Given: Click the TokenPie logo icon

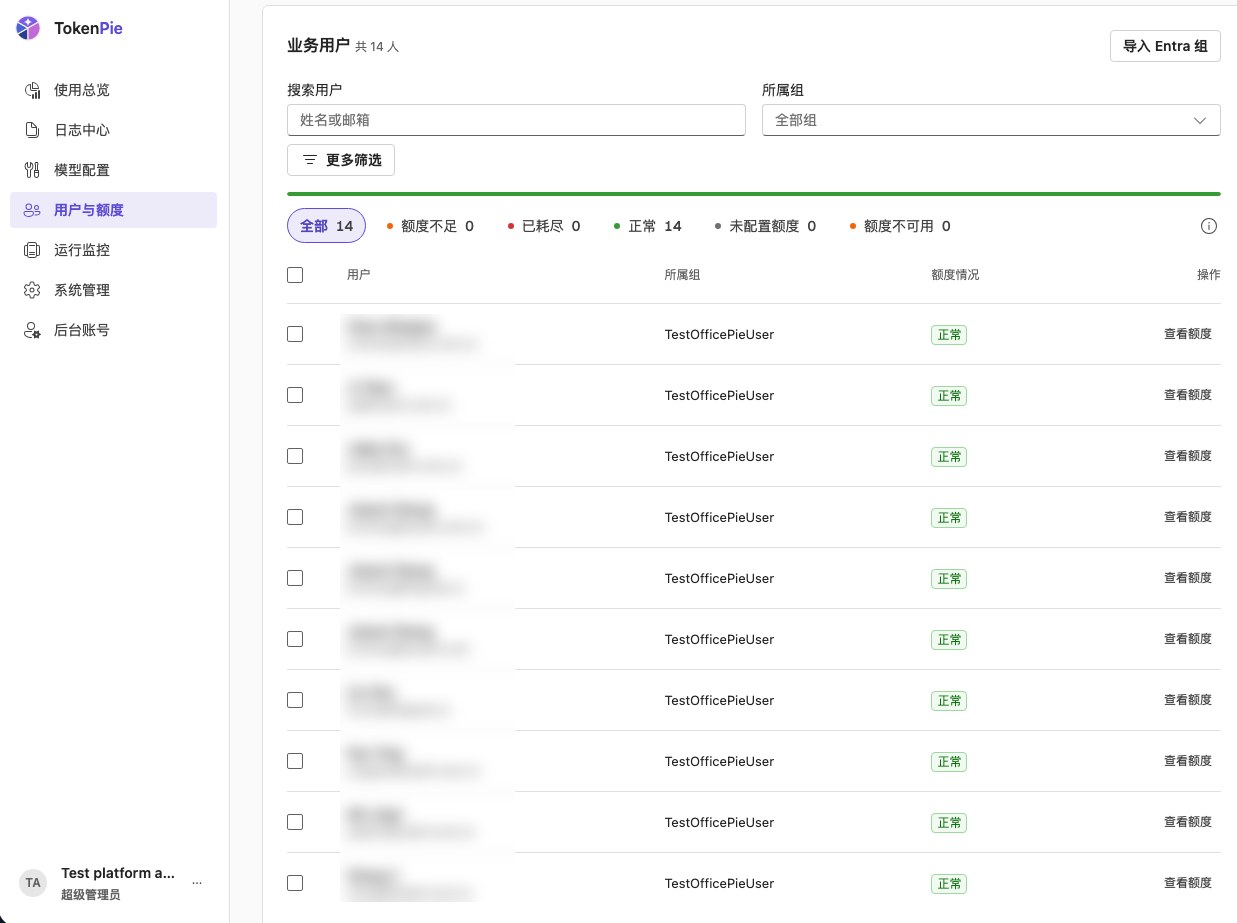Looking at the screenshot, I should point(29,29).
